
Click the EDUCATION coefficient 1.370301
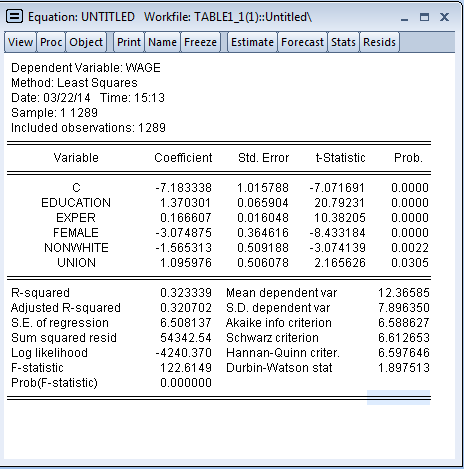pyautogui.click(x=186, y=203)
